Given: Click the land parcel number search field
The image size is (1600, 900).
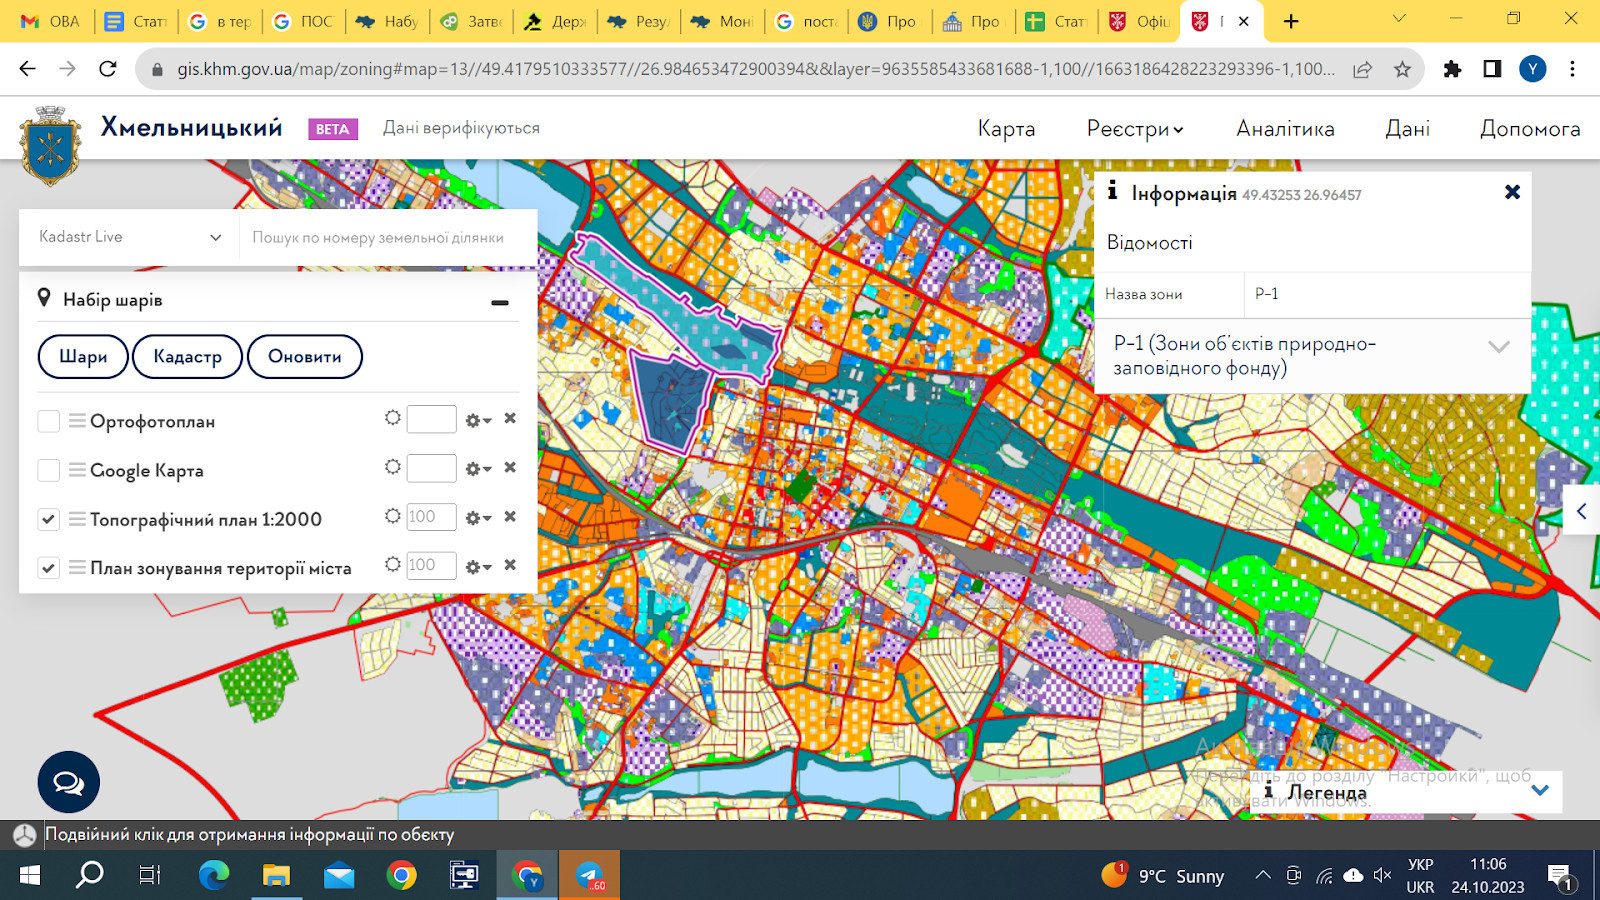Looking at the screenshot, I should tap(385, 238).
